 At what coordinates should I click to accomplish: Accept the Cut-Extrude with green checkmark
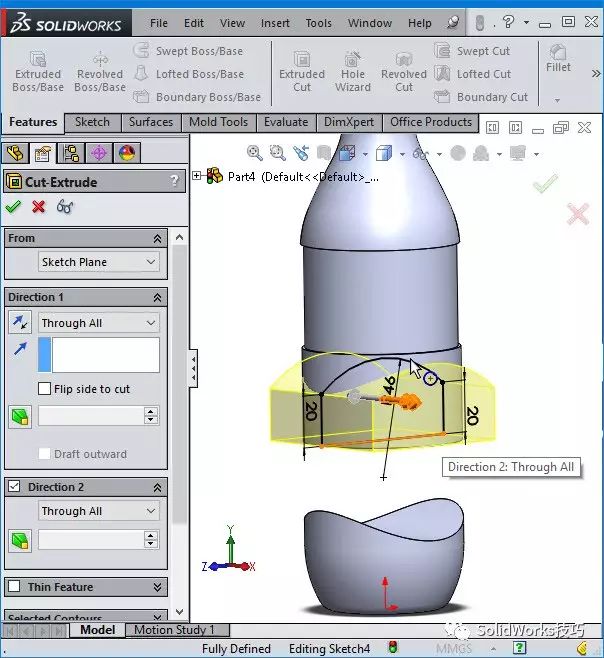[13, 206]
